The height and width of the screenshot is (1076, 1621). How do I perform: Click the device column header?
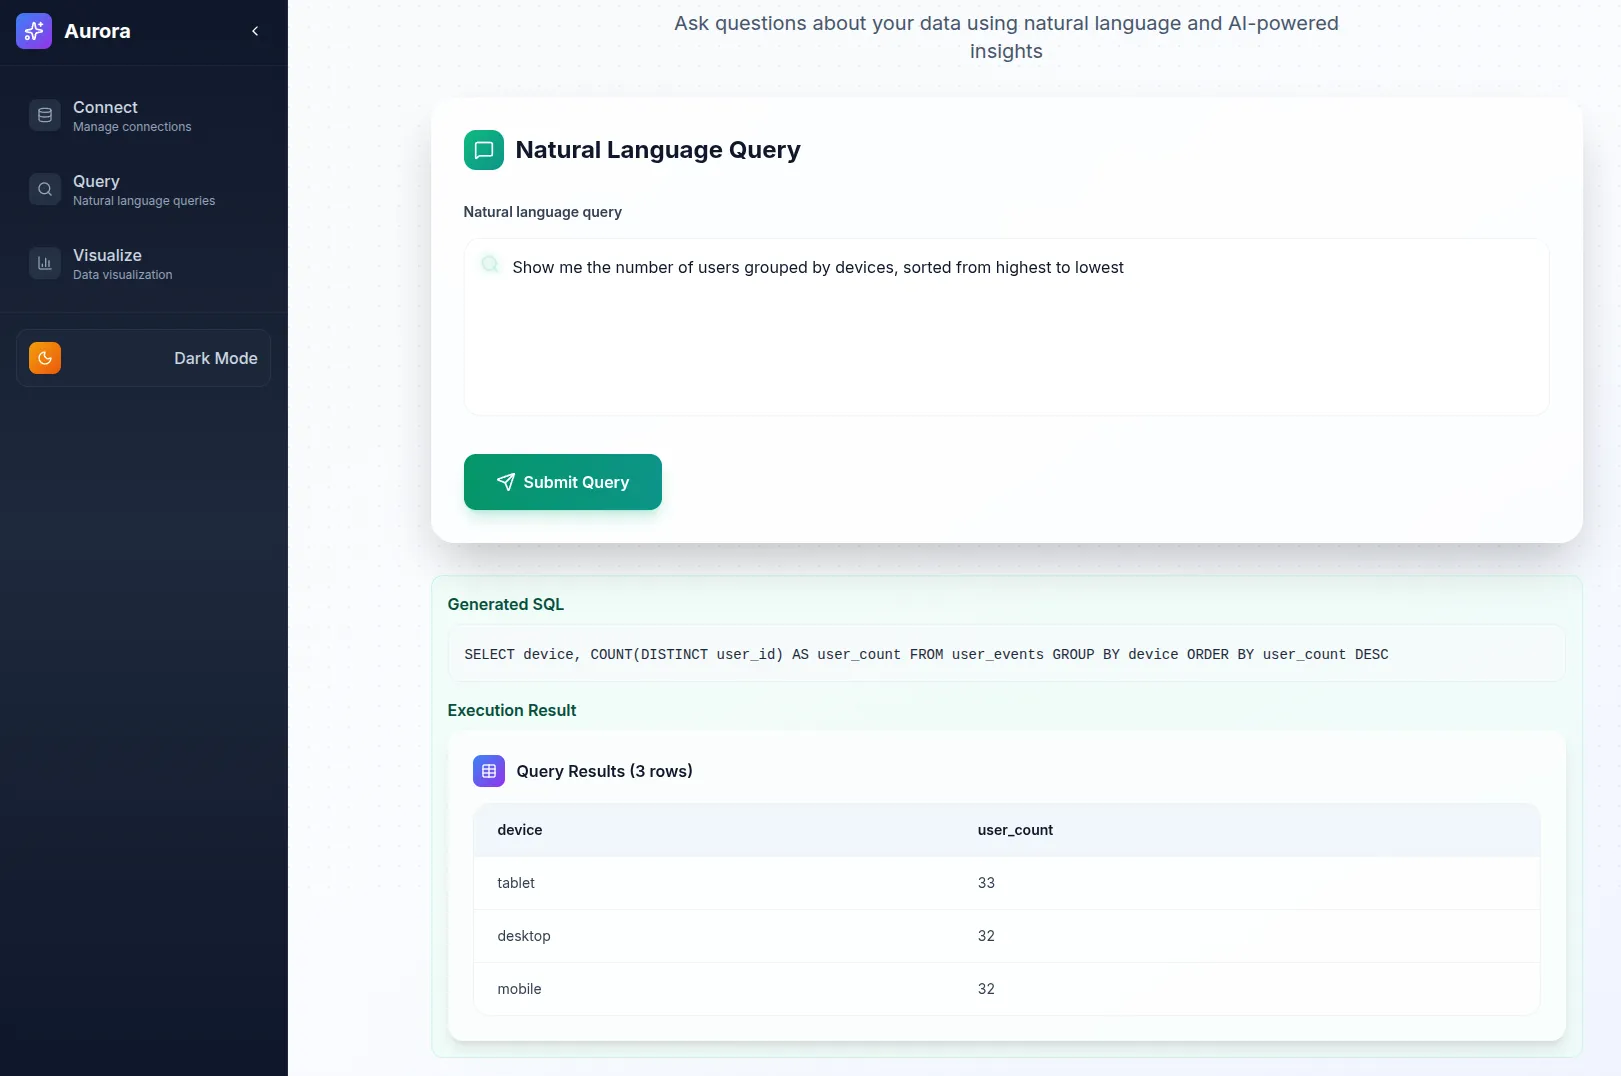519,830
